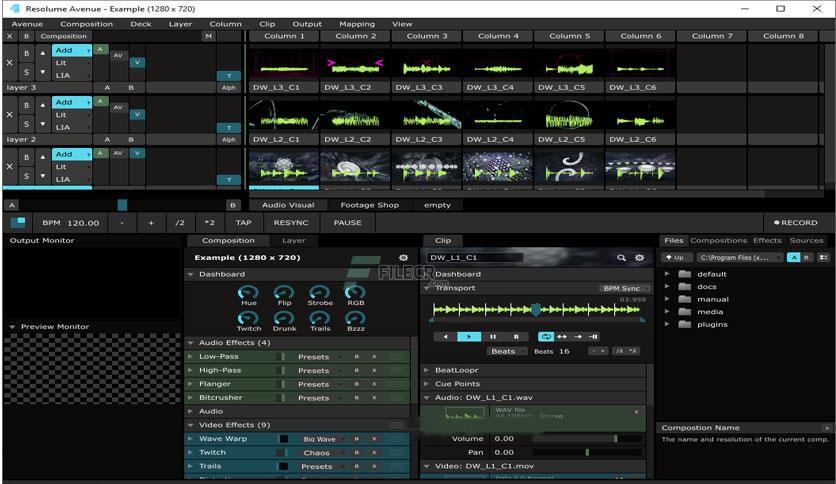Click the Bzzz dashboard knob
The height and width of the screenshot is (484, 836).
[x=356, y=318]
